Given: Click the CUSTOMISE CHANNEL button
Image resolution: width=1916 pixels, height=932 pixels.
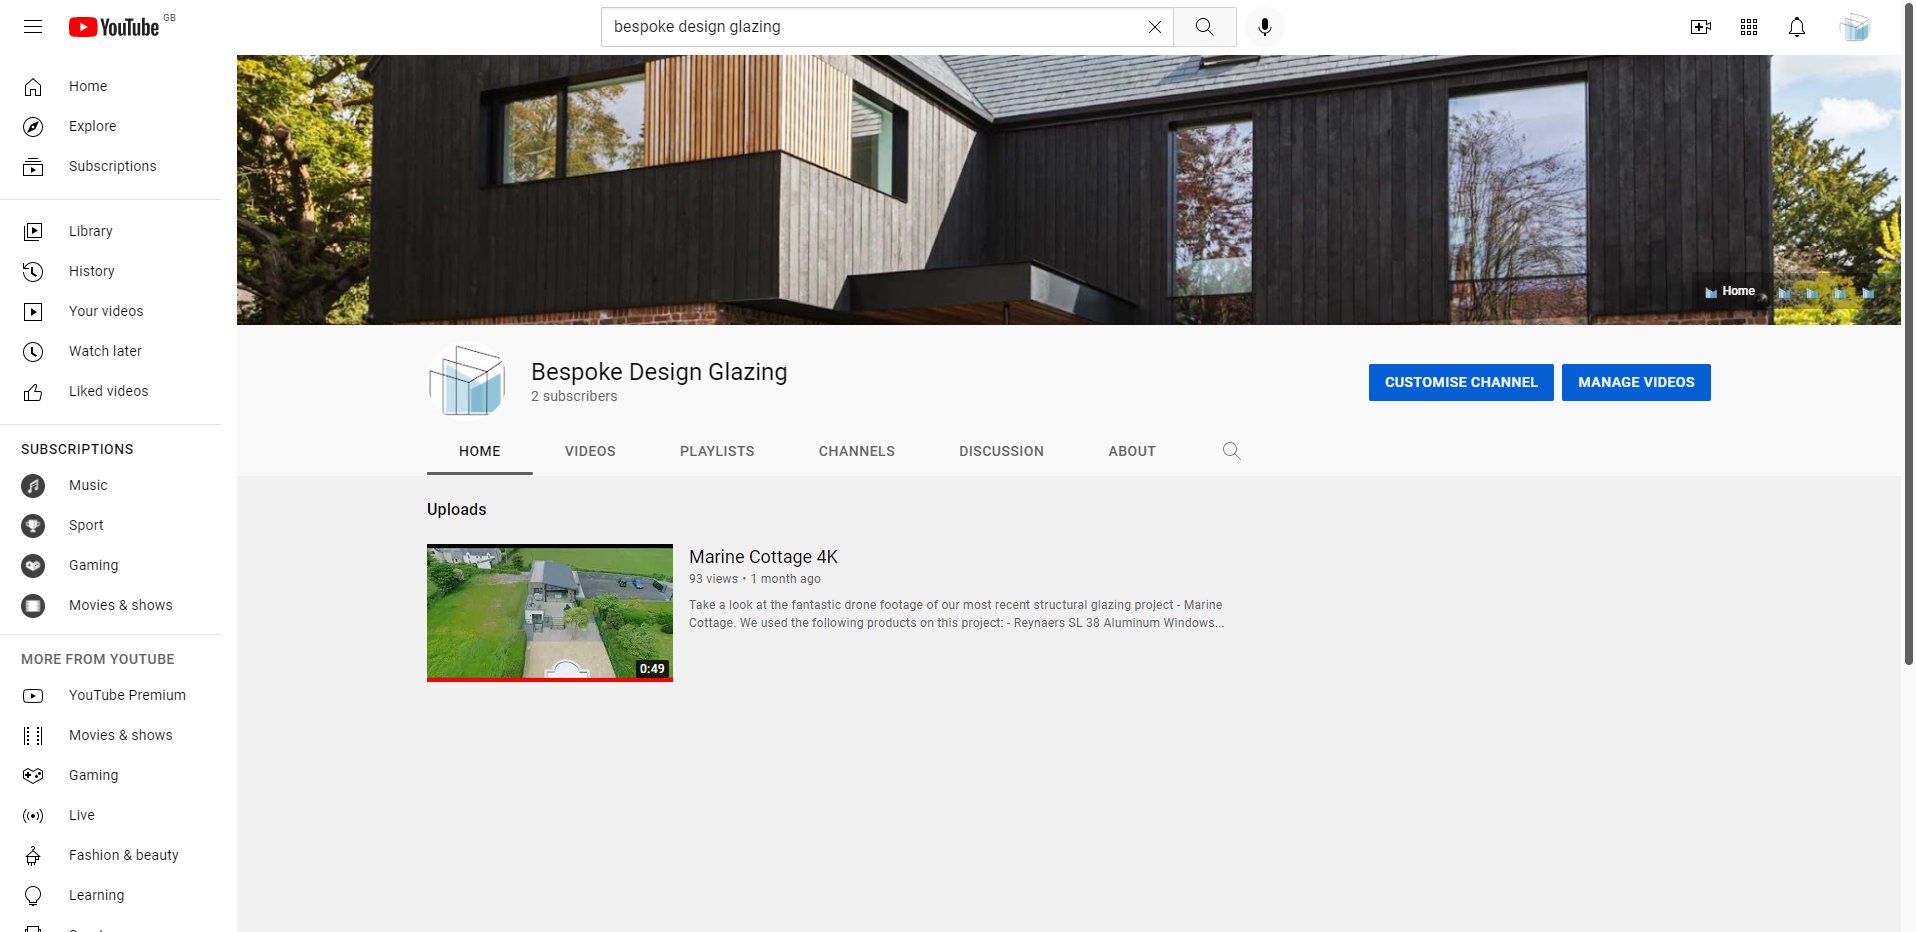Looking at the screenshot, I should 1460,382.
